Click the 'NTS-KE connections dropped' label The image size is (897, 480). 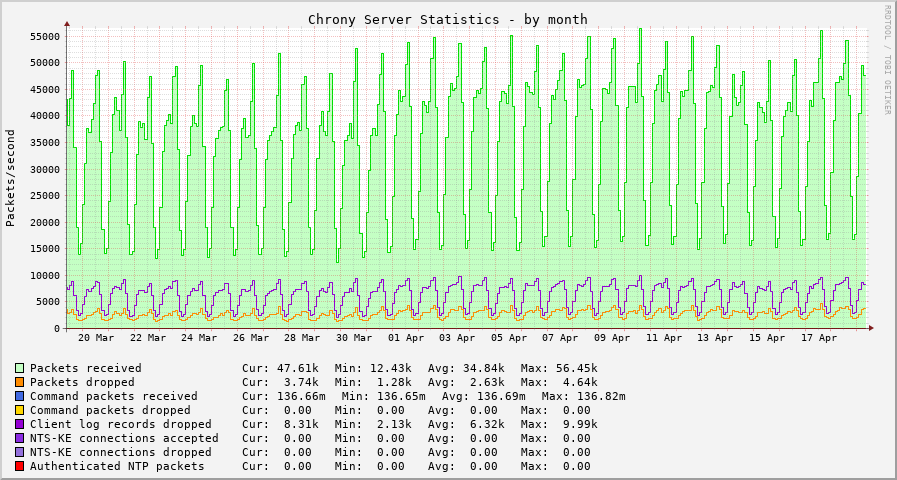(x=121, y=452)
